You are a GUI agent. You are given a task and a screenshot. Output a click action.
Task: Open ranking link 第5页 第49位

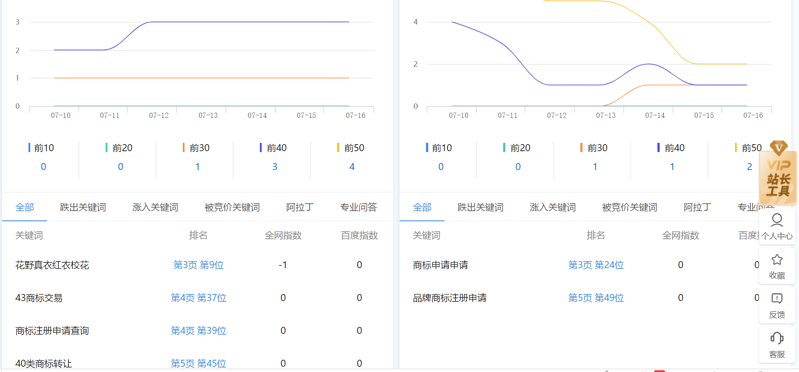[x=596, y=298]
